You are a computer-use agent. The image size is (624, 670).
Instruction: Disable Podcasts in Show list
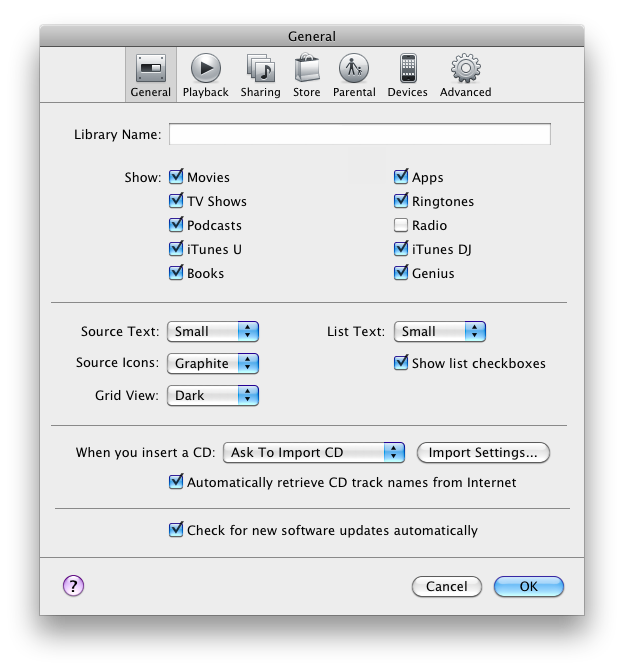tap(176, 224)
